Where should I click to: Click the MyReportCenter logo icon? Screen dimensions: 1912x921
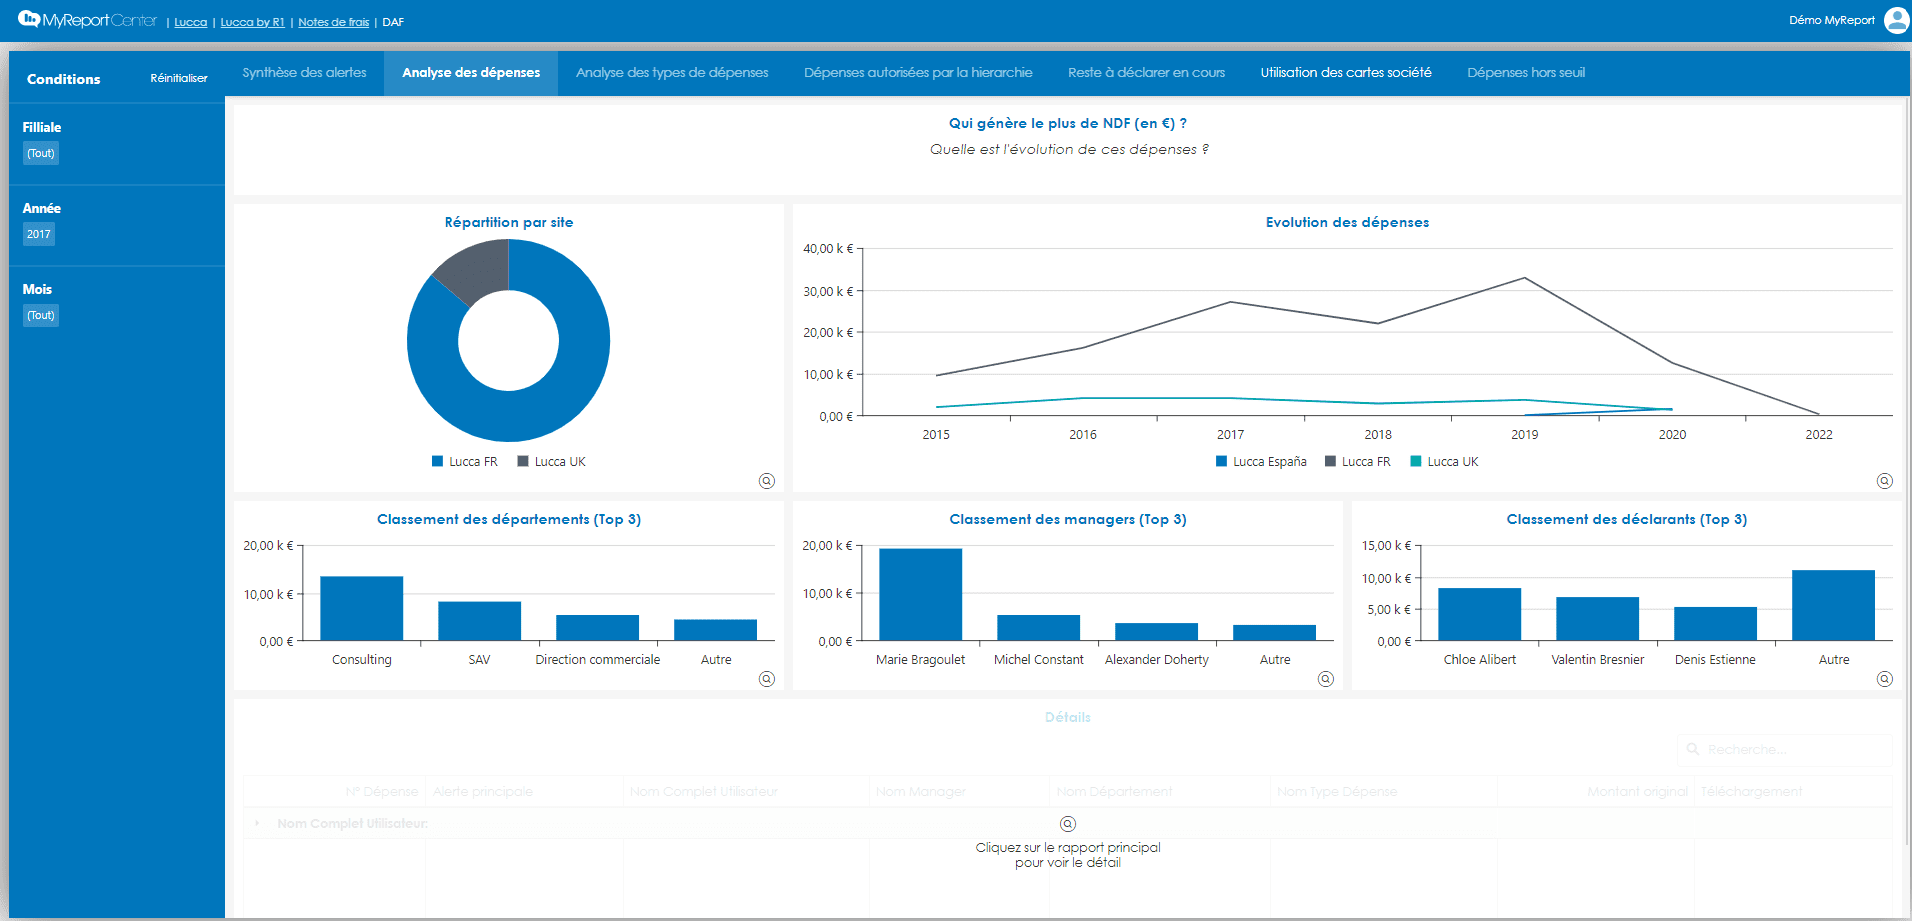coord(29,20)
